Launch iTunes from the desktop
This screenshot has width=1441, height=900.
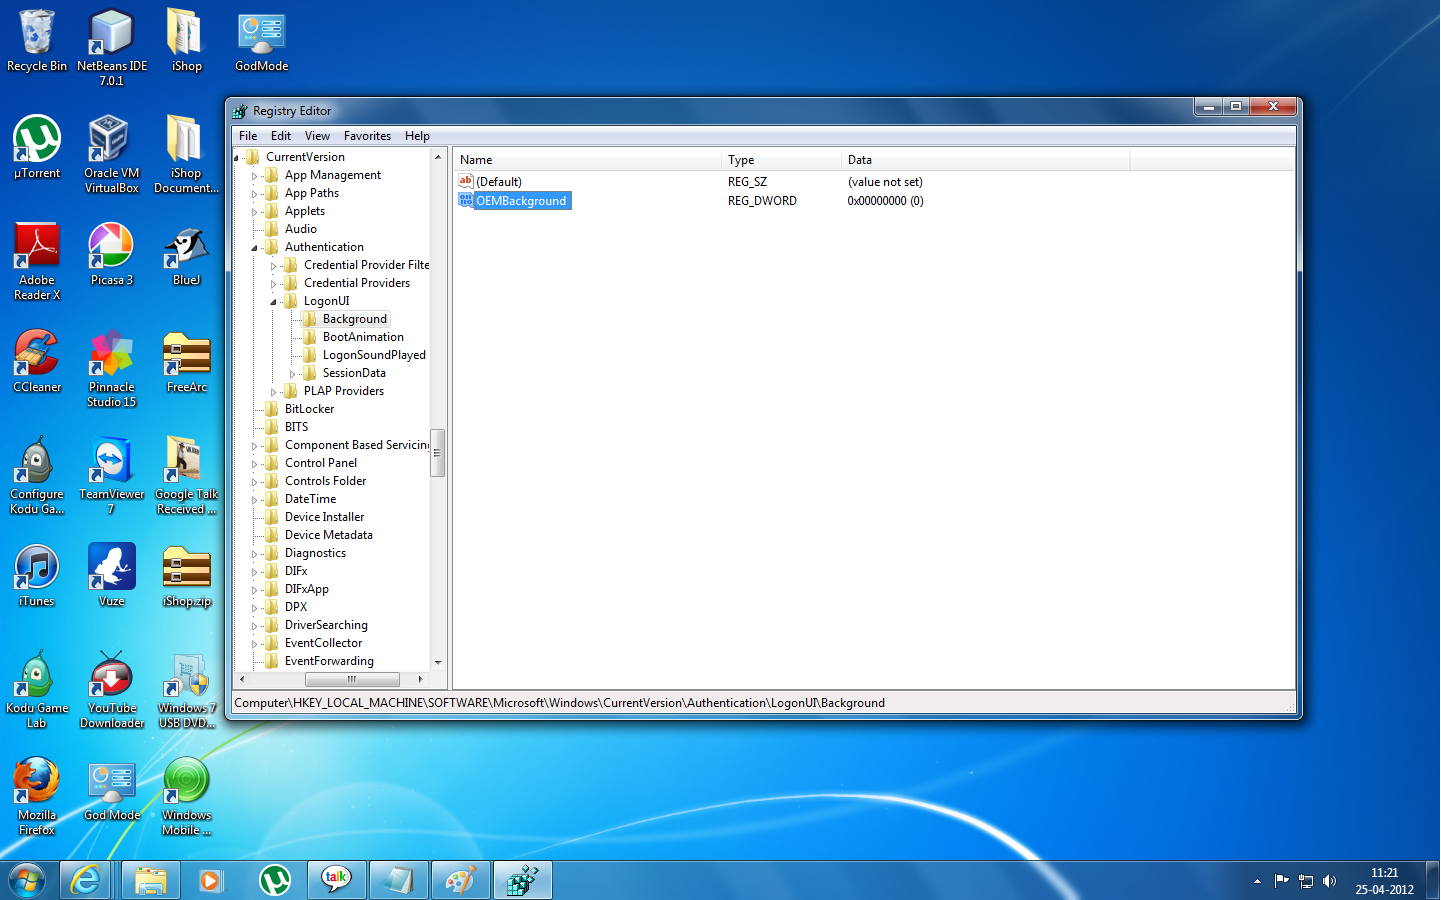(x=37, y=576)
